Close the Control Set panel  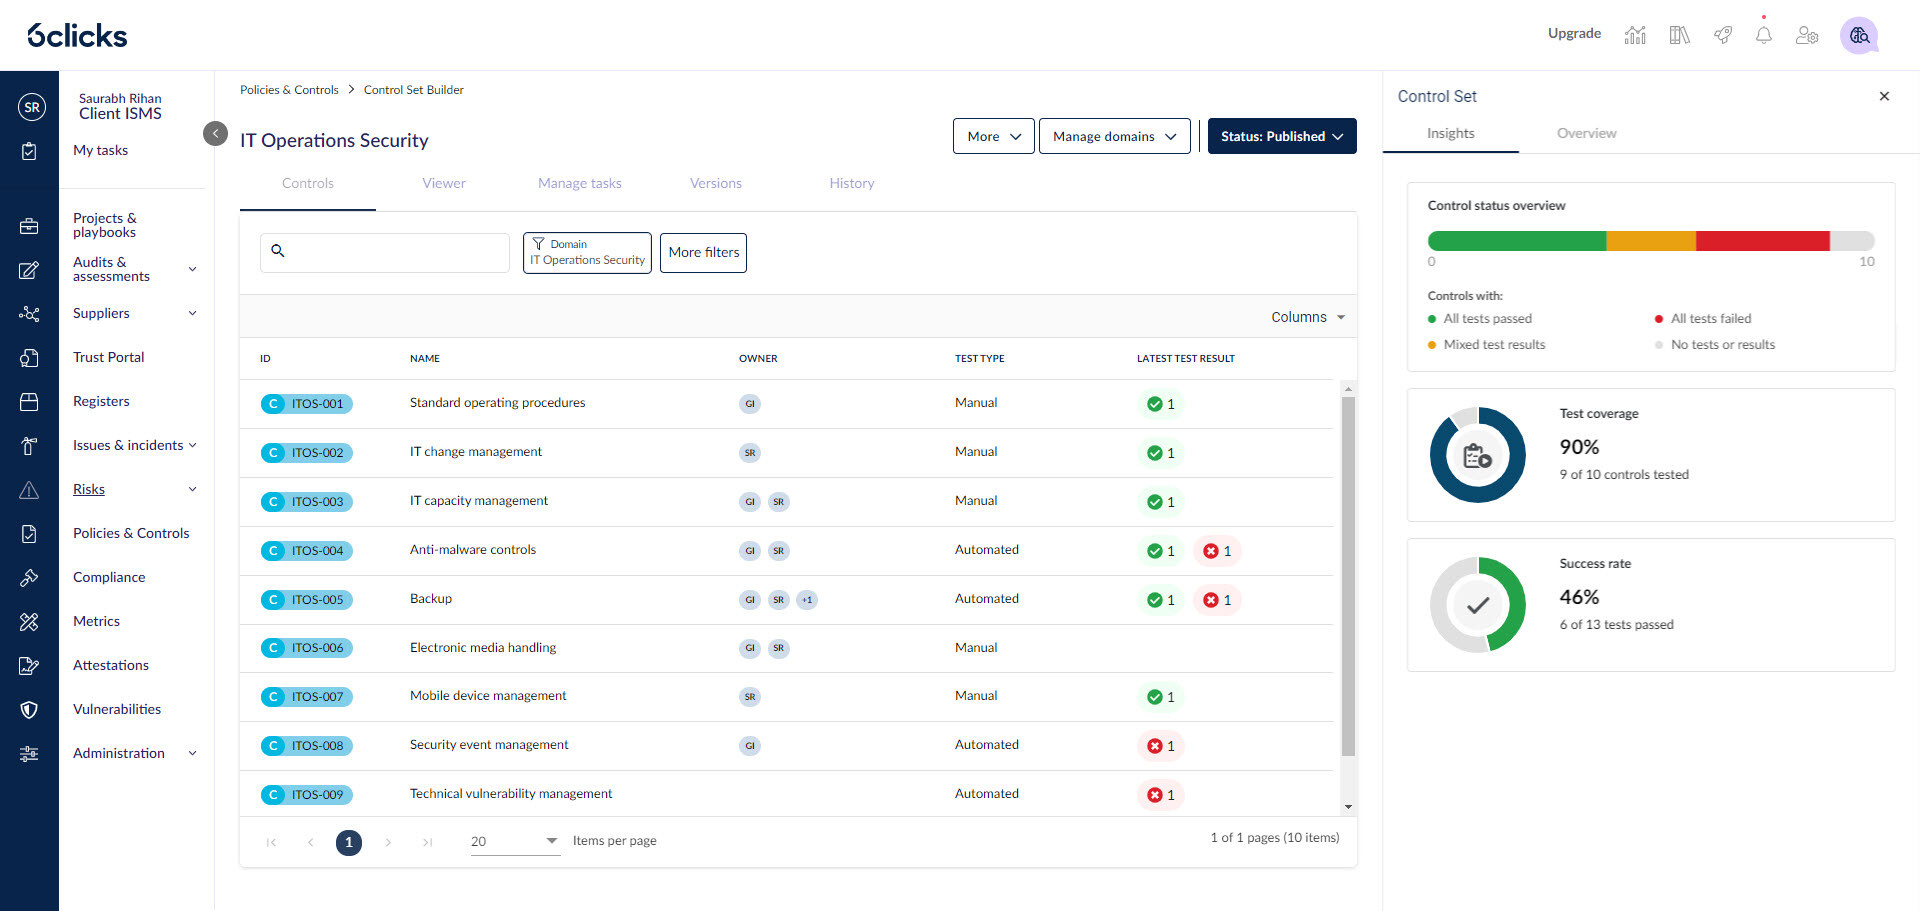click(x=1884, y=96)
